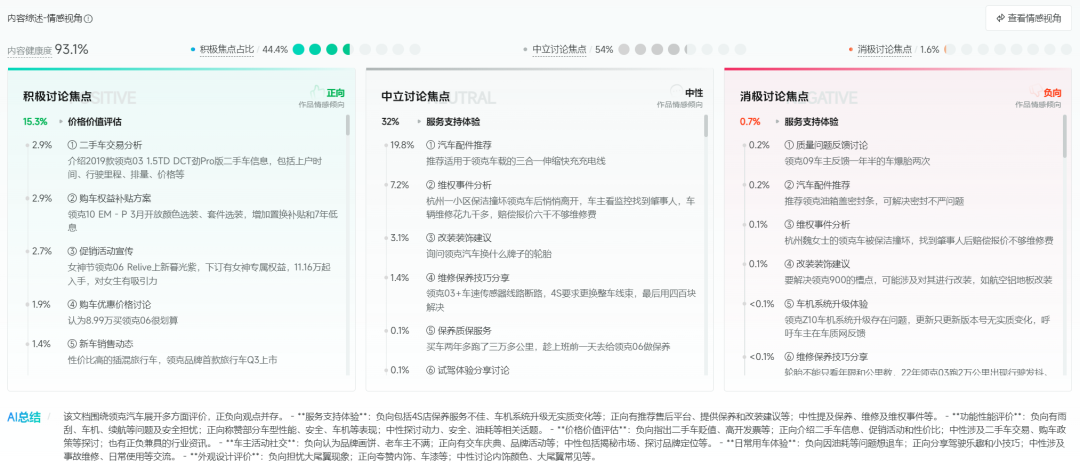The height and width of the screenshot is (465, 1080).
Task: Click the description 领克09车主反馈一年半的车爆胎两次
Action: click(858, 161)
